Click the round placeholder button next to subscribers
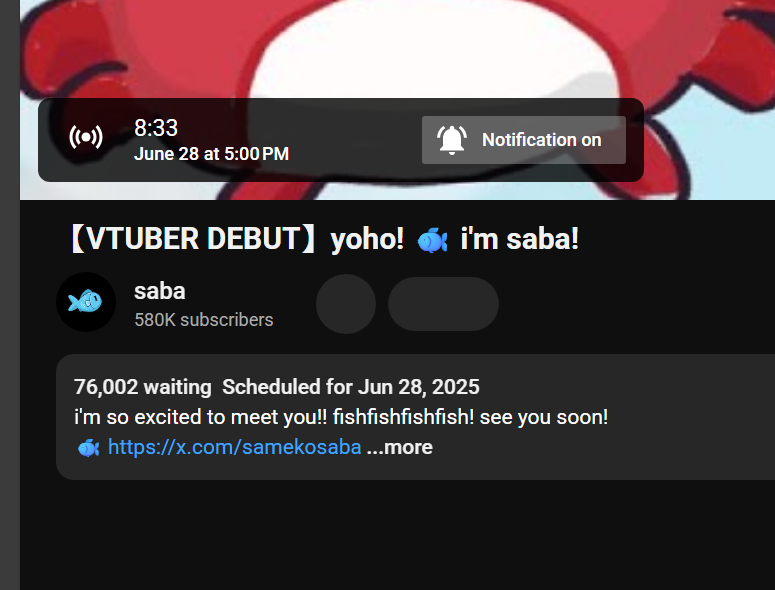This screenshot has width=775, height=590. point(346,304)
